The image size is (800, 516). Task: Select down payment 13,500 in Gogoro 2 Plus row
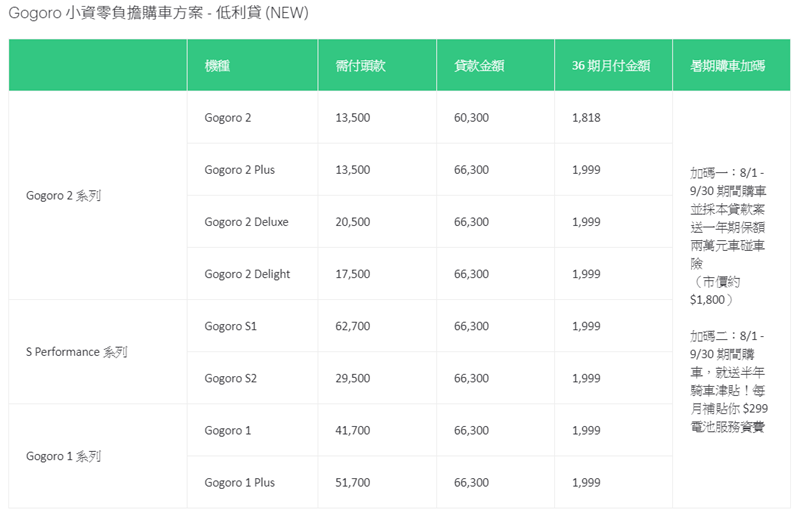click(x=353, y=169)
